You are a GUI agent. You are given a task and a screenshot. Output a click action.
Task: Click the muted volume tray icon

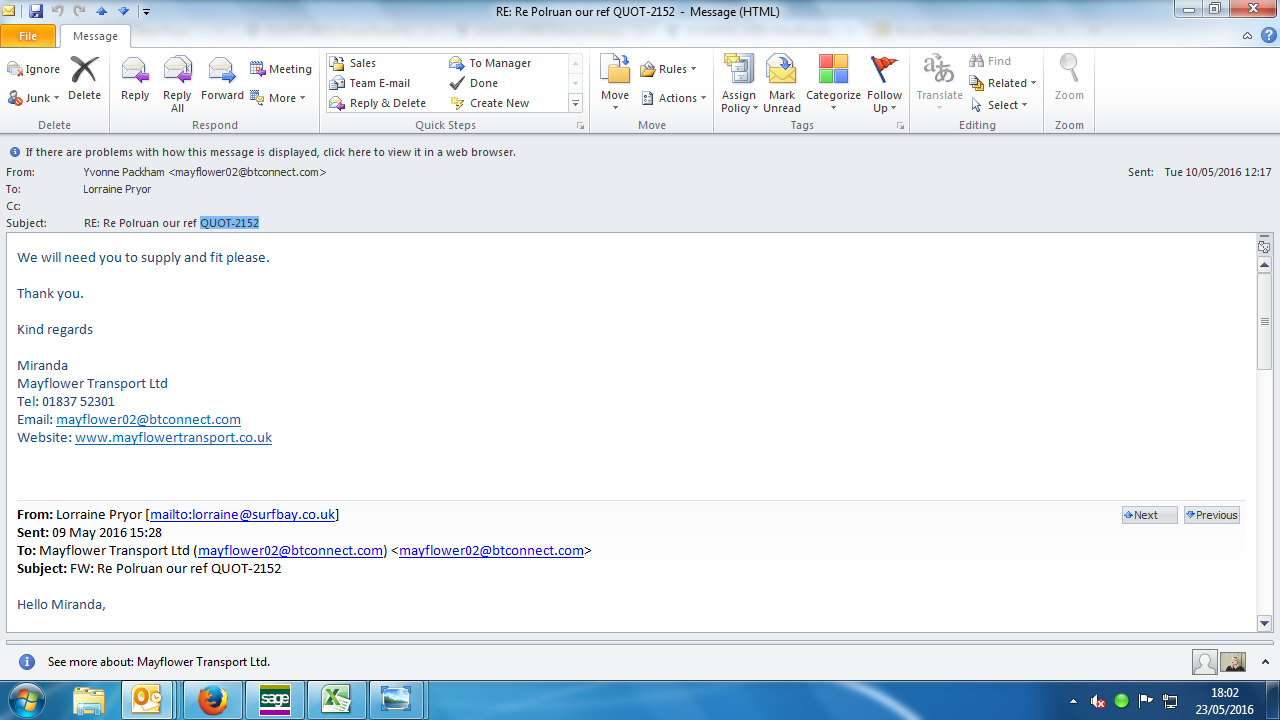[1098, 701]
